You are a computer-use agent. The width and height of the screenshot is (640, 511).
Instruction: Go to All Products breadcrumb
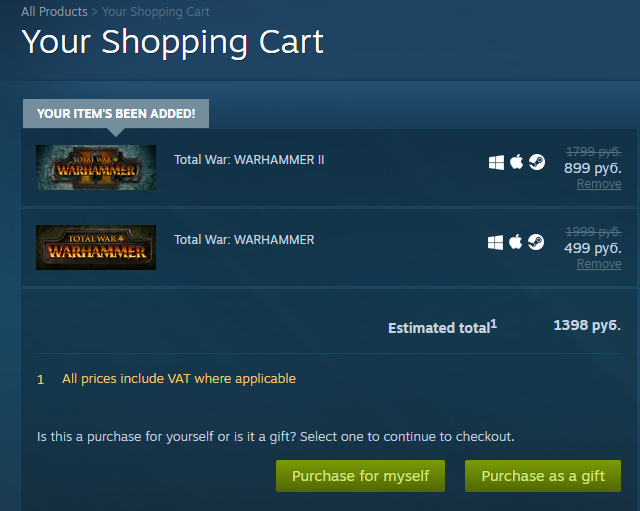(x=54, y=12)
